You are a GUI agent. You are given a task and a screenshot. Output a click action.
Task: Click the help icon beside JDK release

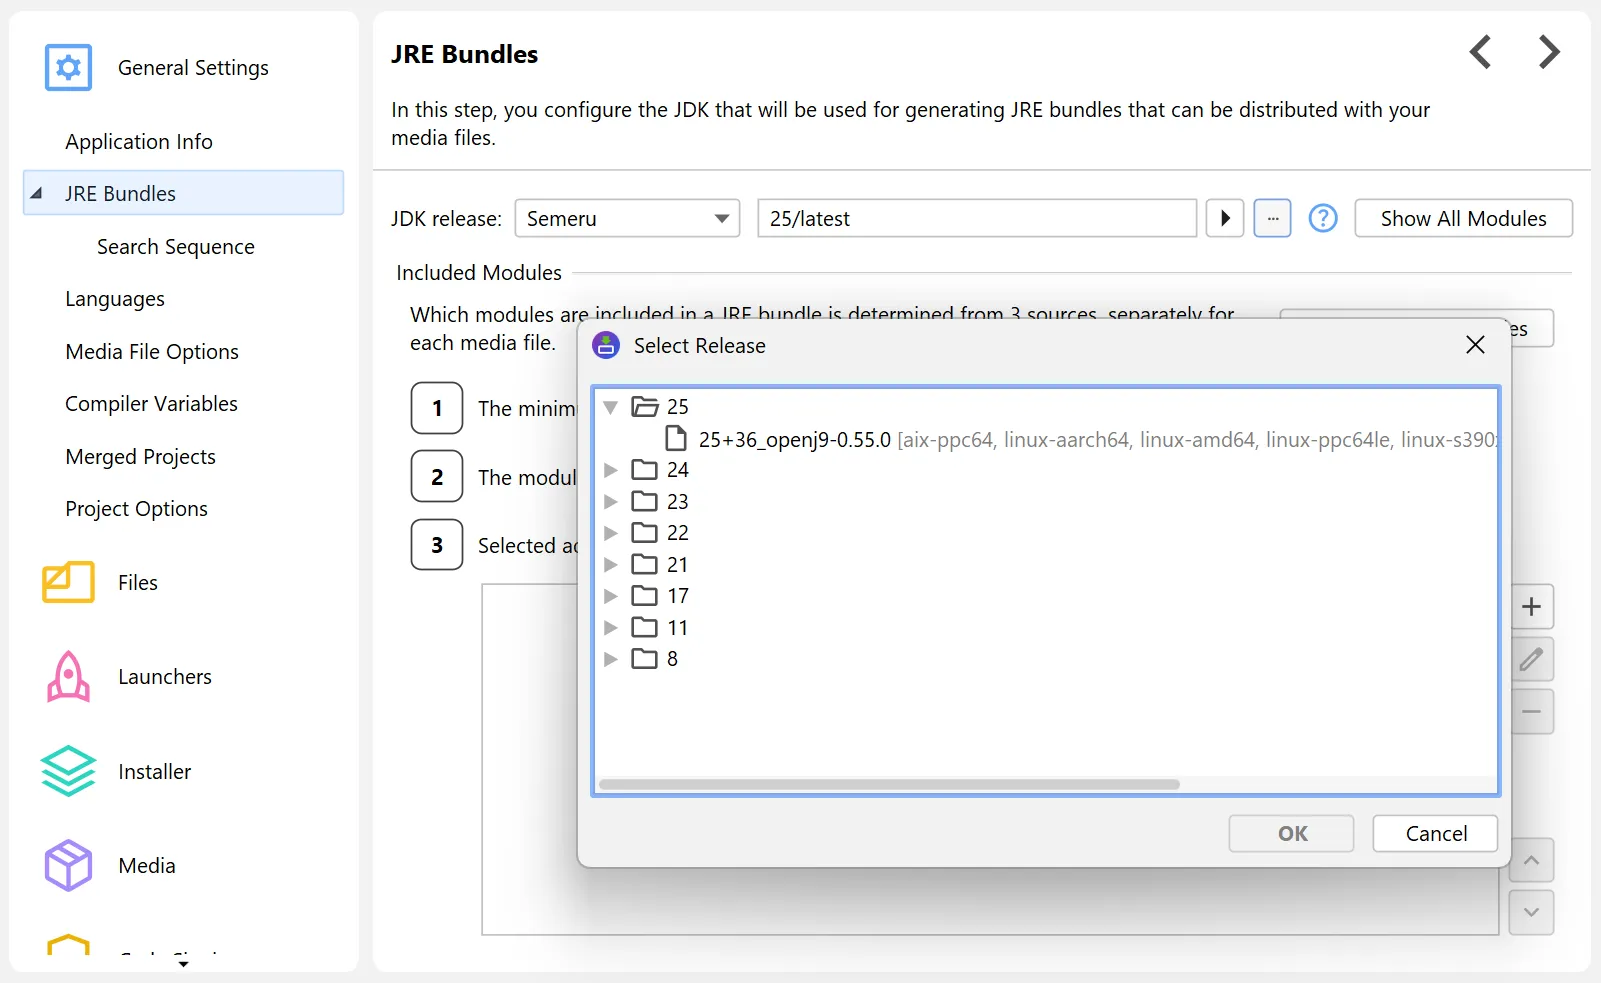(1322, 218)
